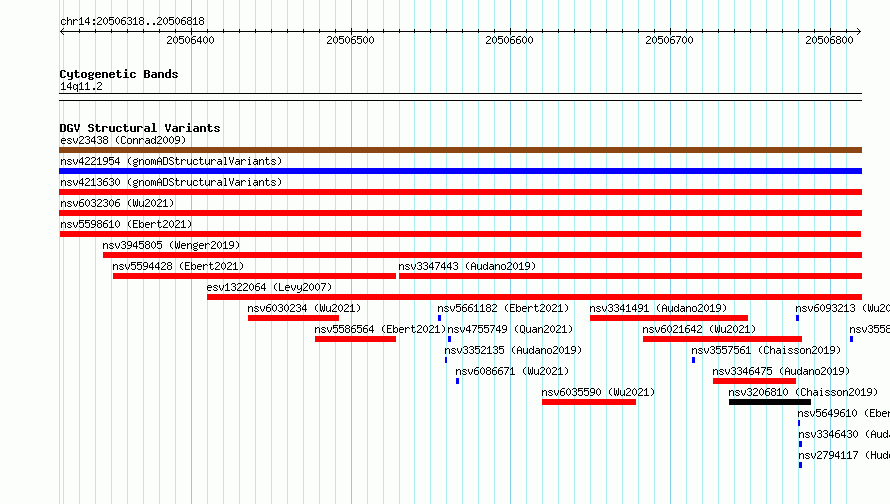
Task: Click the blue marker under nsv2794117
Action: point(800,465)
